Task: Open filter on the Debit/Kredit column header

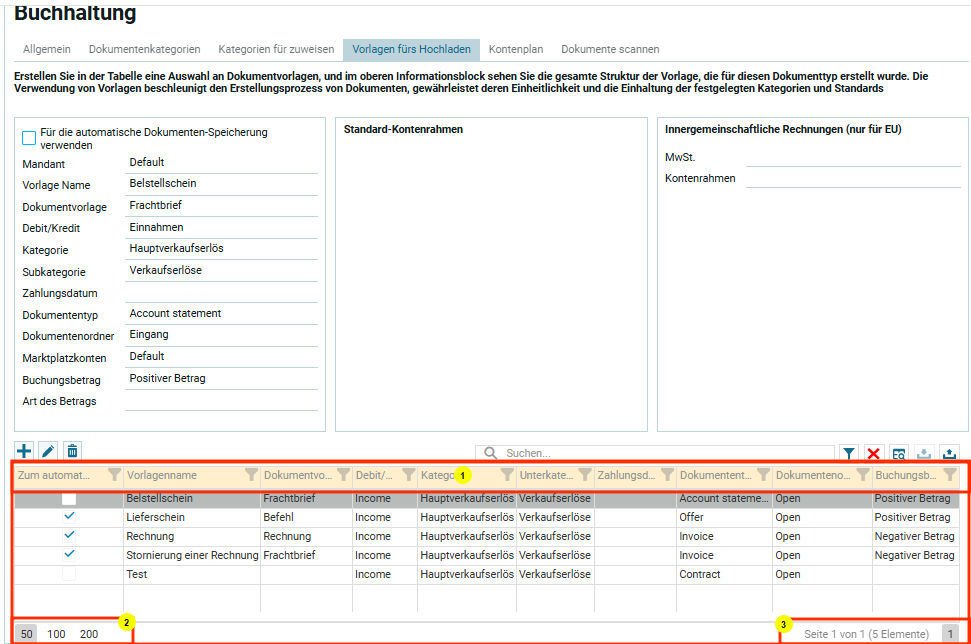Action: (408, 476)
